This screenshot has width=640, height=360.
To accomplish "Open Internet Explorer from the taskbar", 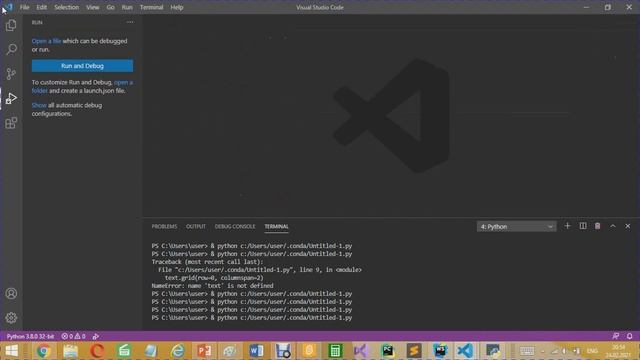I will coord(178,351).
